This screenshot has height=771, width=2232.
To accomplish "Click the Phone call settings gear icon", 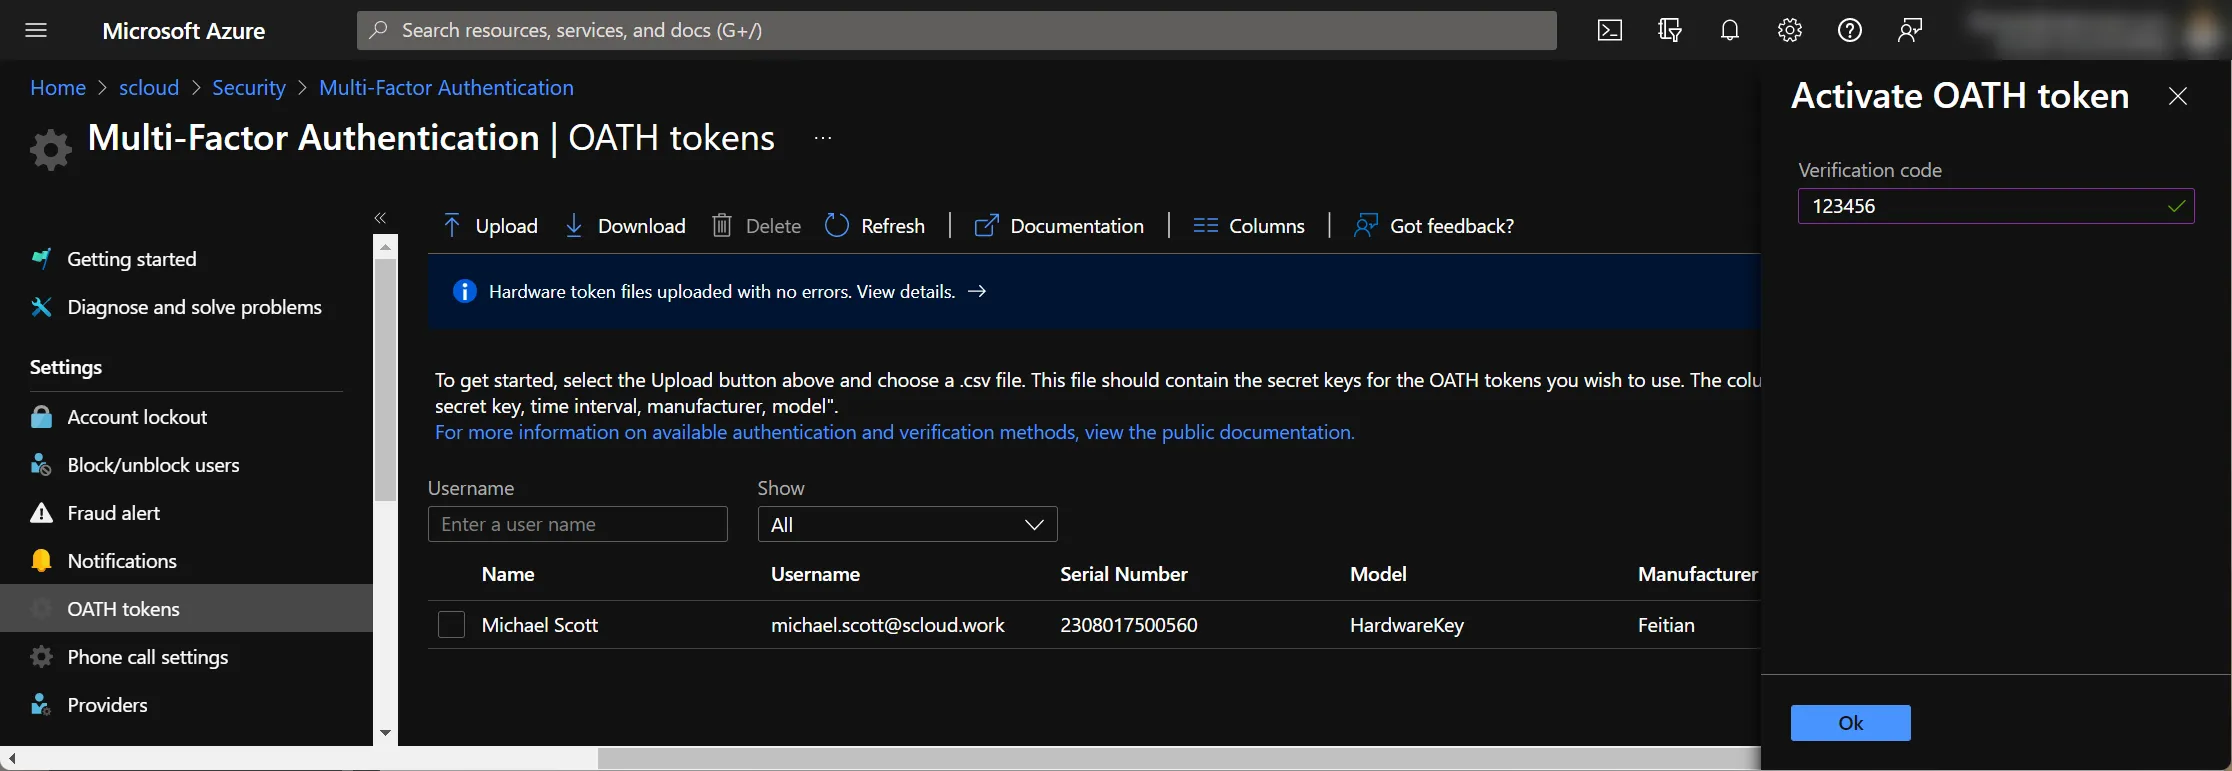I will (x=41, y=657).
